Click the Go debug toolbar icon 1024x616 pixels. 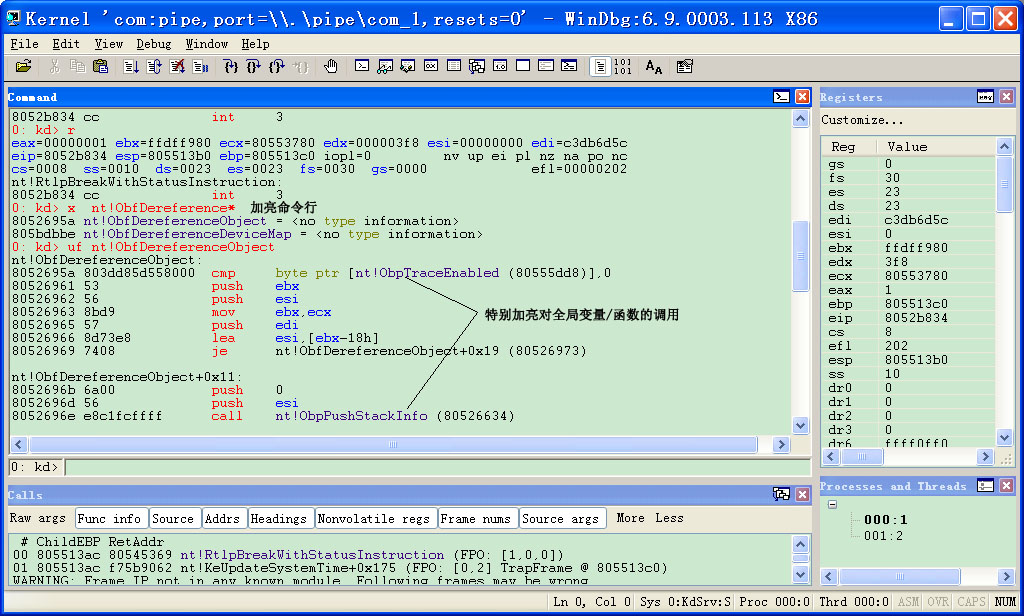click(131, 66)
